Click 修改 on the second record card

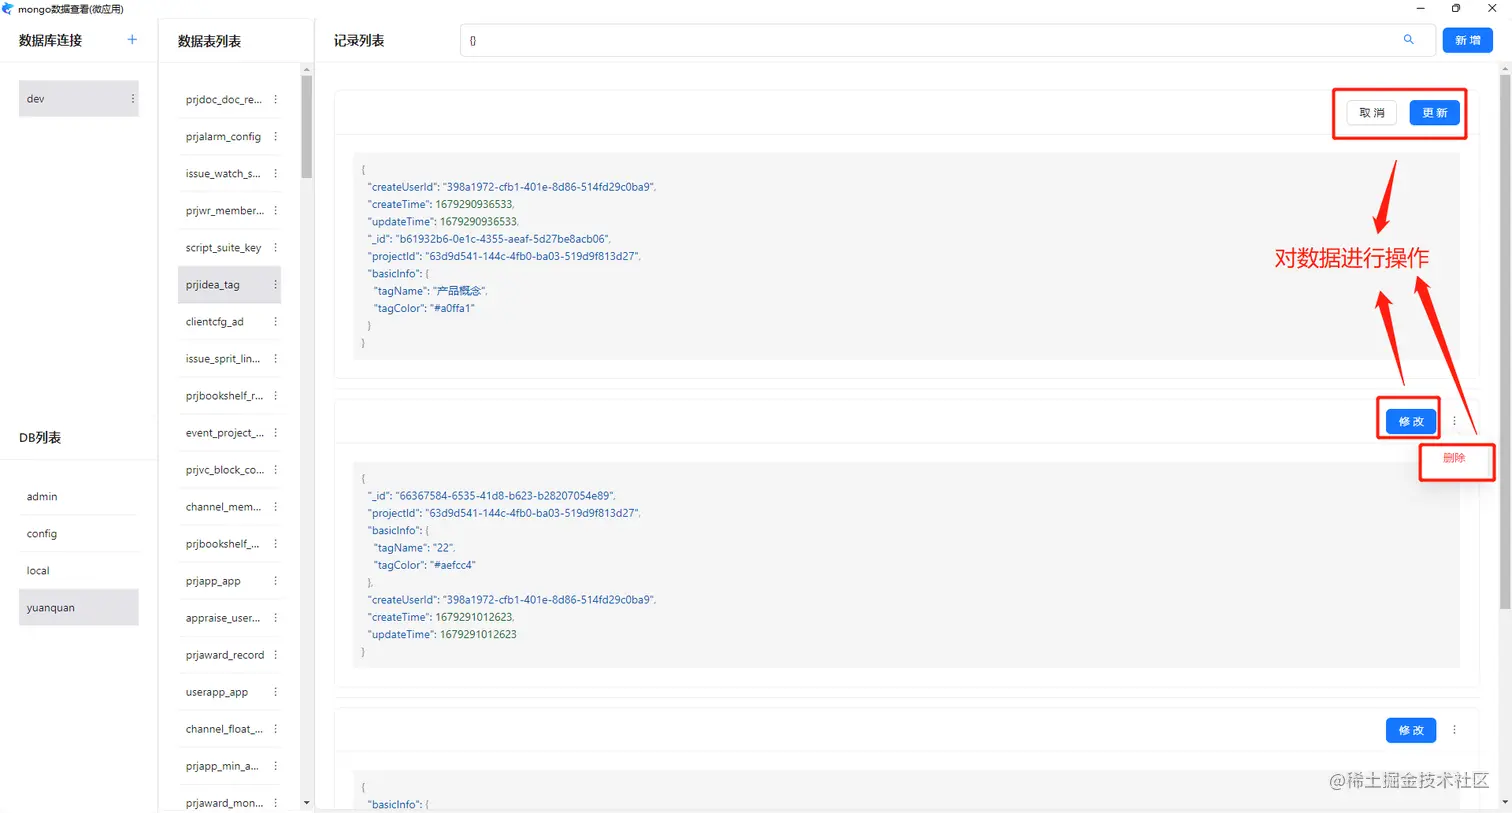(1411, 422)
